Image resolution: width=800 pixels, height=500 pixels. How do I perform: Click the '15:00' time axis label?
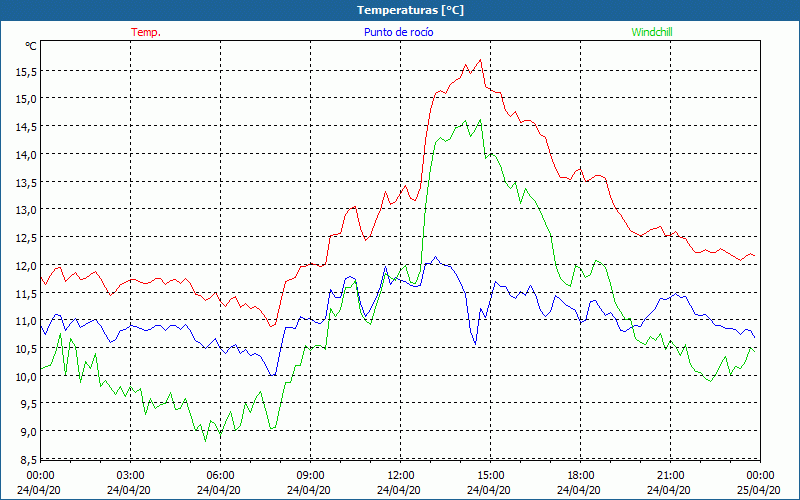click(x=491, y=476)
